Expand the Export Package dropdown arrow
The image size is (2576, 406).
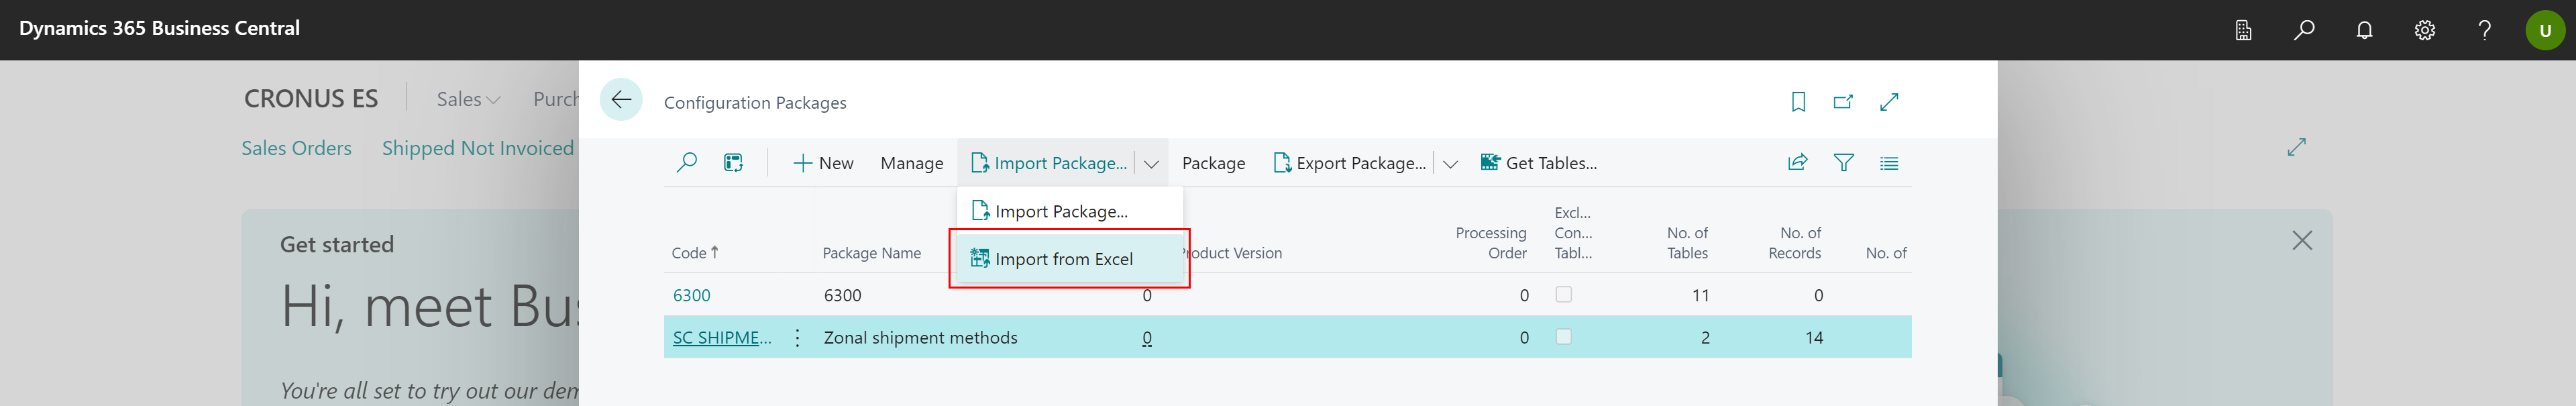click(x=1450, y=164)
